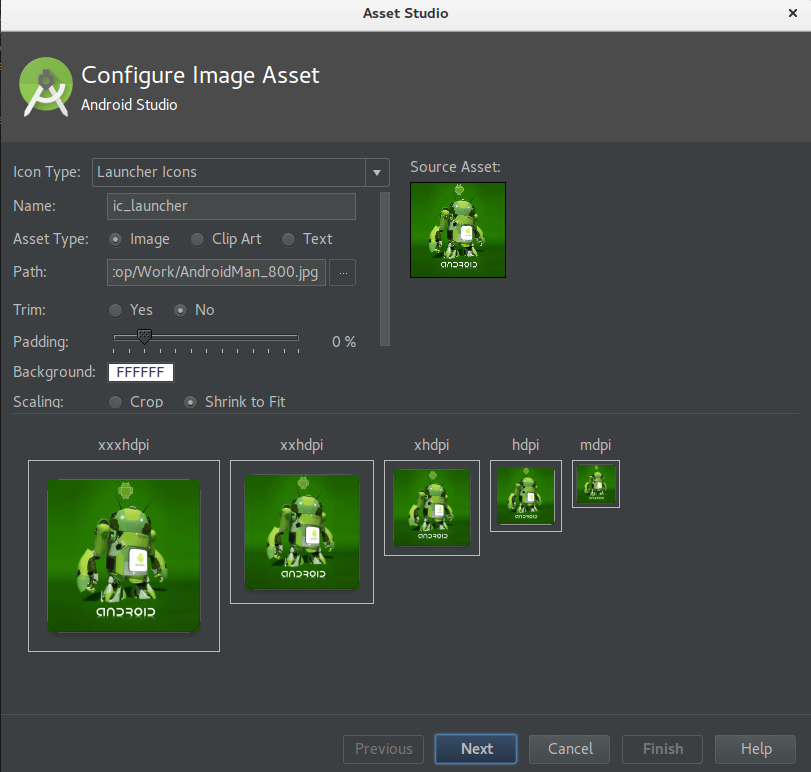Open the Icon Type dropdown arrow
The height and width of the screenshot is (772, 811).
coord(377,172)
